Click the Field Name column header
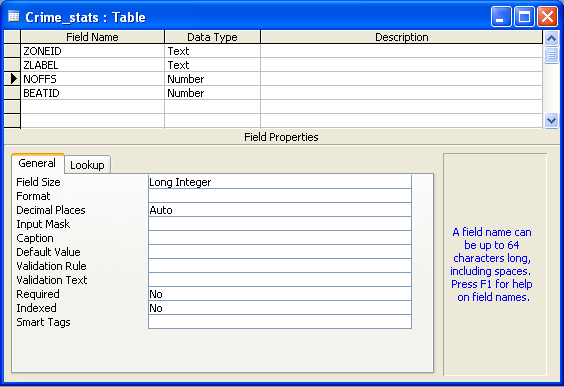The image size is (564, 387). pos(92,37)
